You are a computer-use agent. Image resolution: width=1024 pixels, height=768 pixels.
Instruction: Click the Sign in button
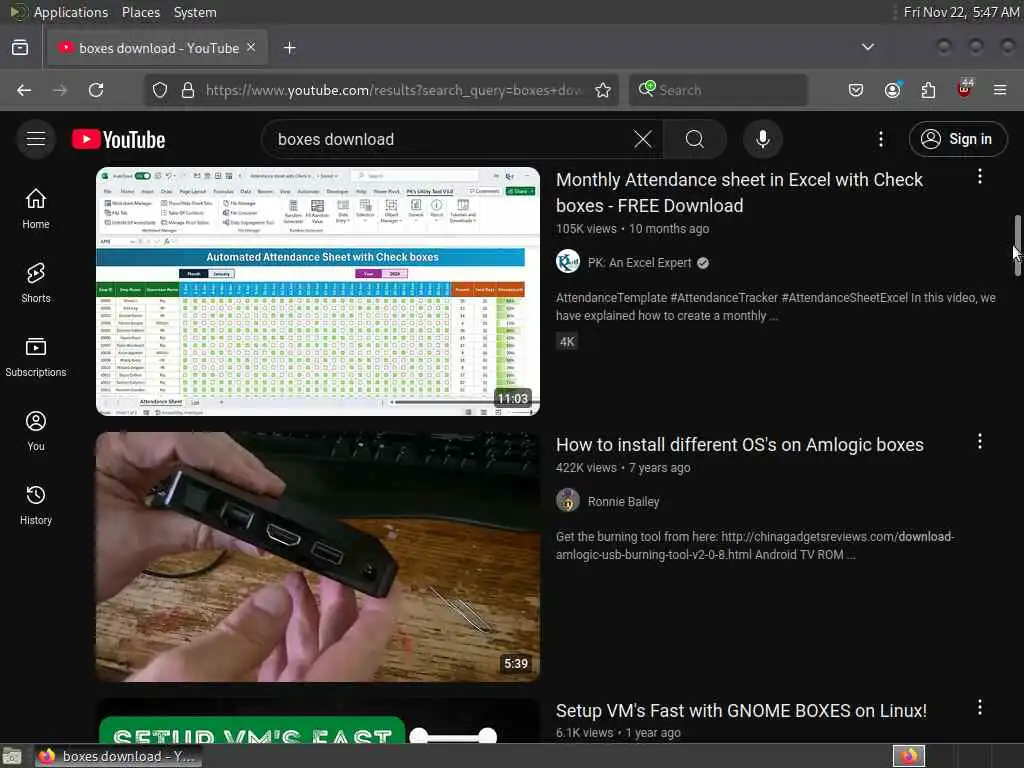958,139
